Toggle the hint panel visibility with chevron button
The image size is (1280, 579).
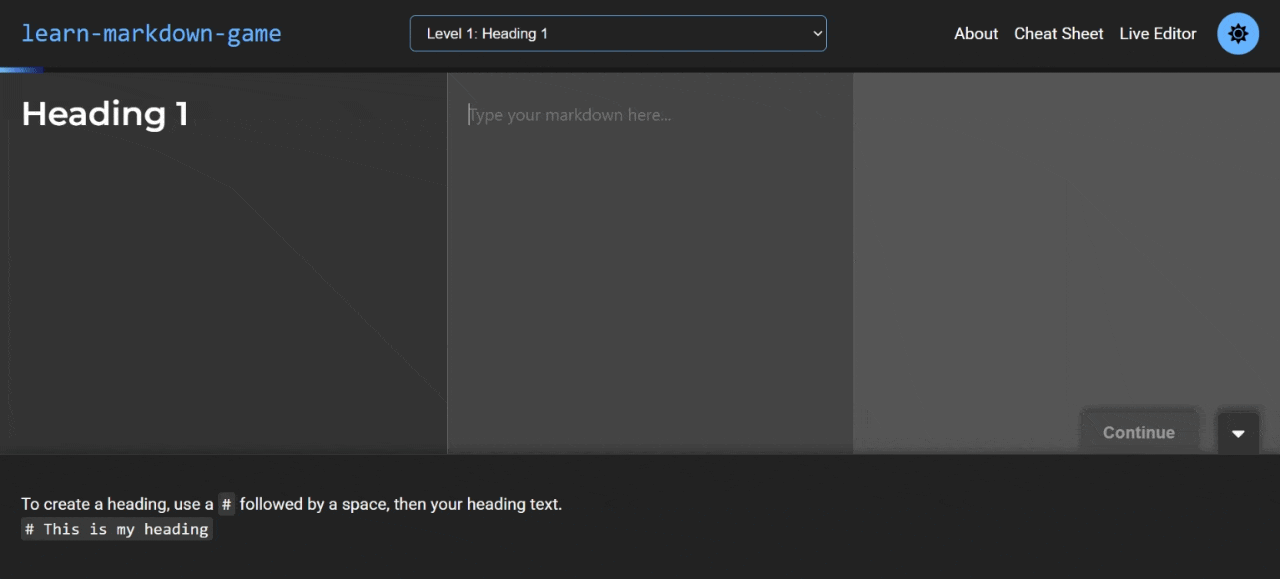click(1238, 432)
